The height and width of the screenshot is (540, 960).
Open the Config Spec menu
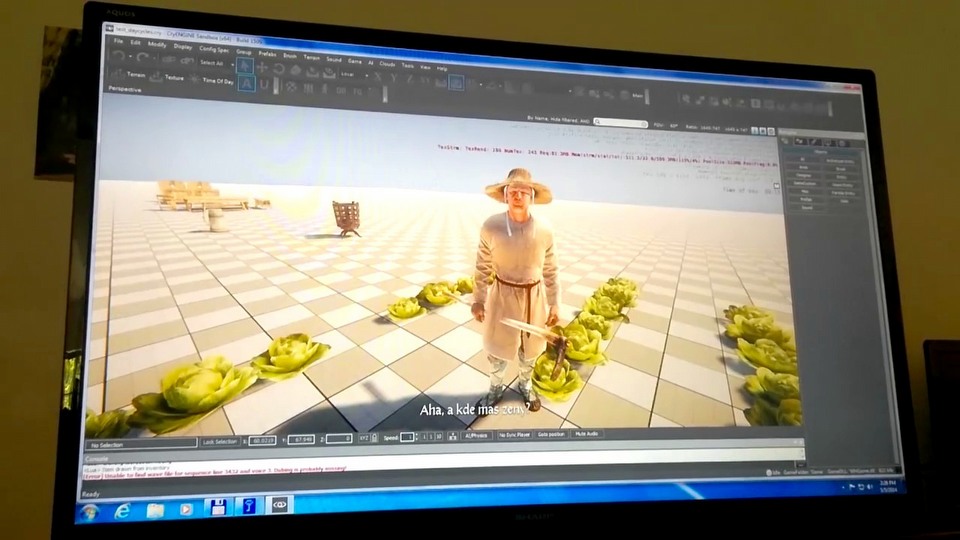(213, 47)
